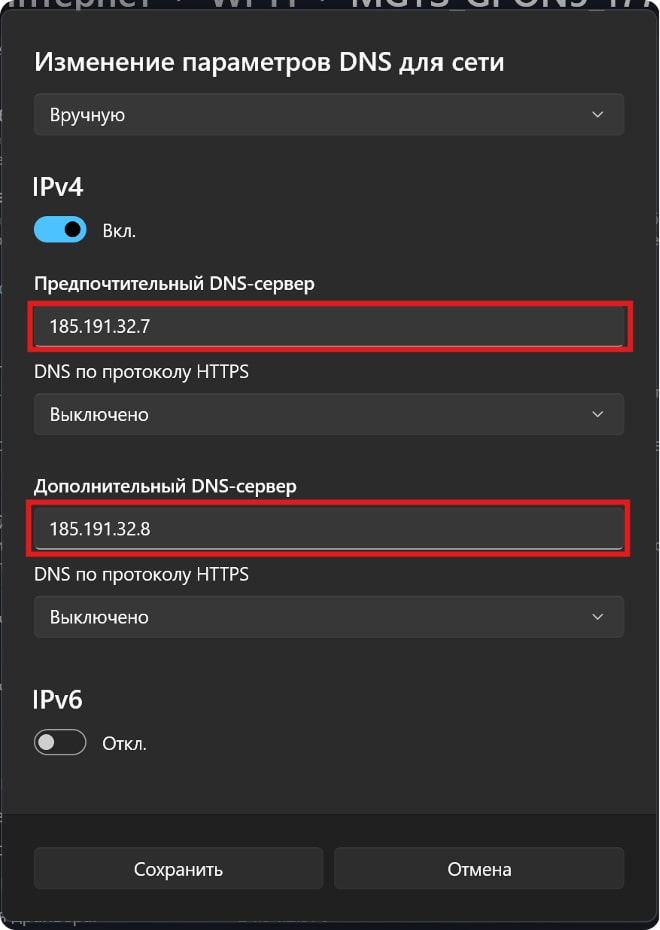660x930 pixels.
Task: Open the "Вручную" DNS mode dropdown
Action: point(328,115)
